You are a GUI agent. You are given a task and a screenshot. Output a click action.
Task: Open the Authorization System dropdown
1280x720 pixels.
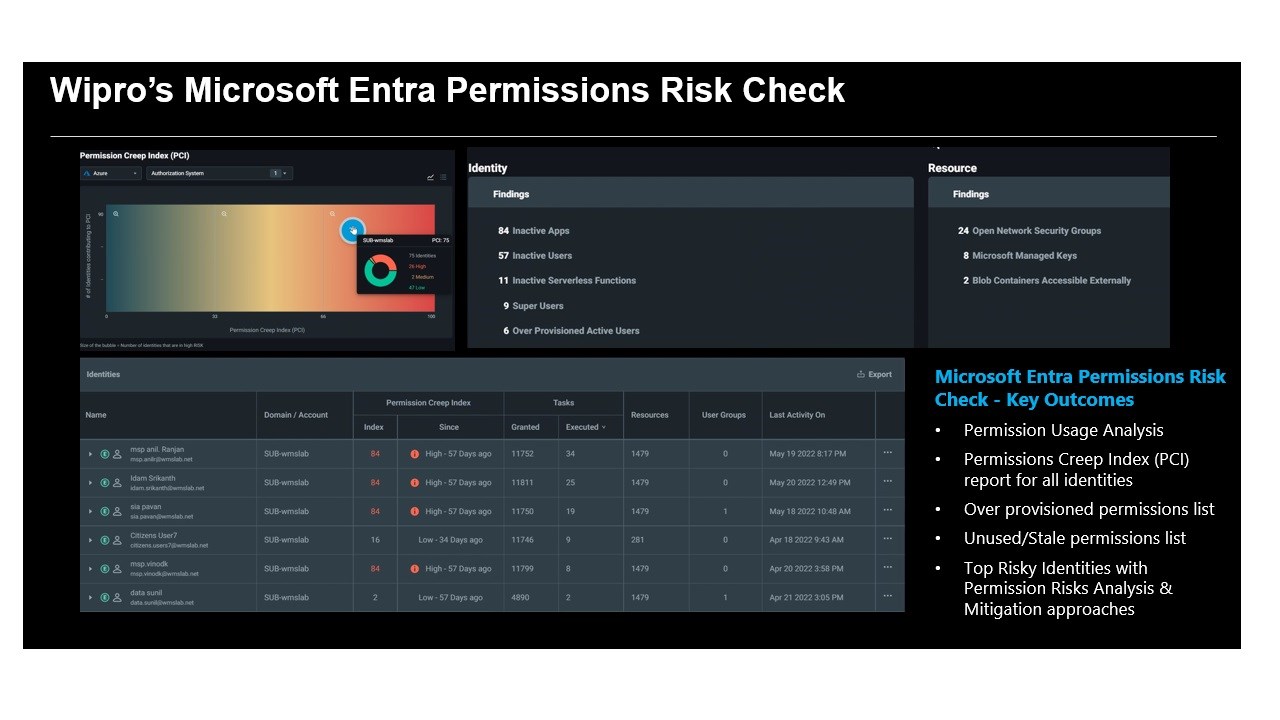tap(219, 173)
